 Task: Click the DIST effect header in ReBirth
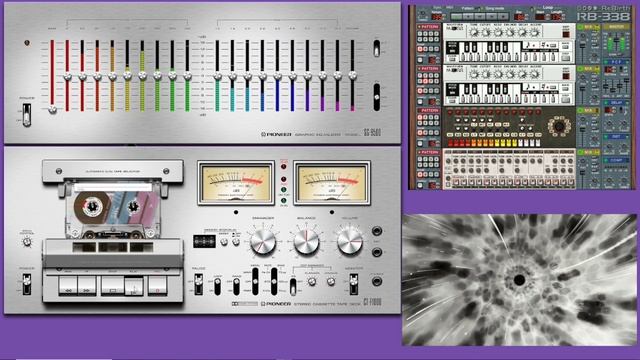[x=616, y=136]
